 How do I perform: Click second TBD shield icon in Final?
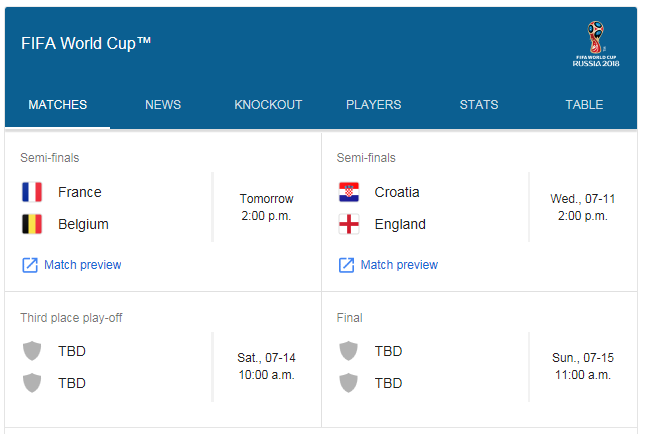pos(349,383)
